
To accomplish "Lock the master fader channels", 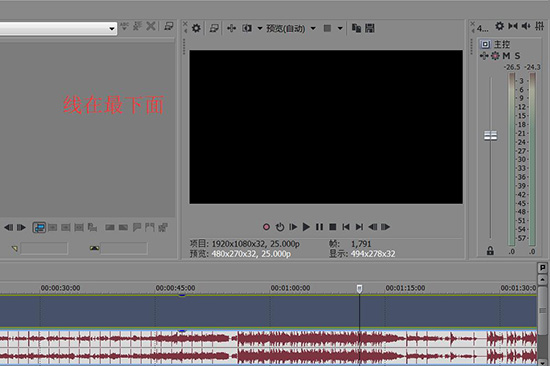I will (490, 250).
